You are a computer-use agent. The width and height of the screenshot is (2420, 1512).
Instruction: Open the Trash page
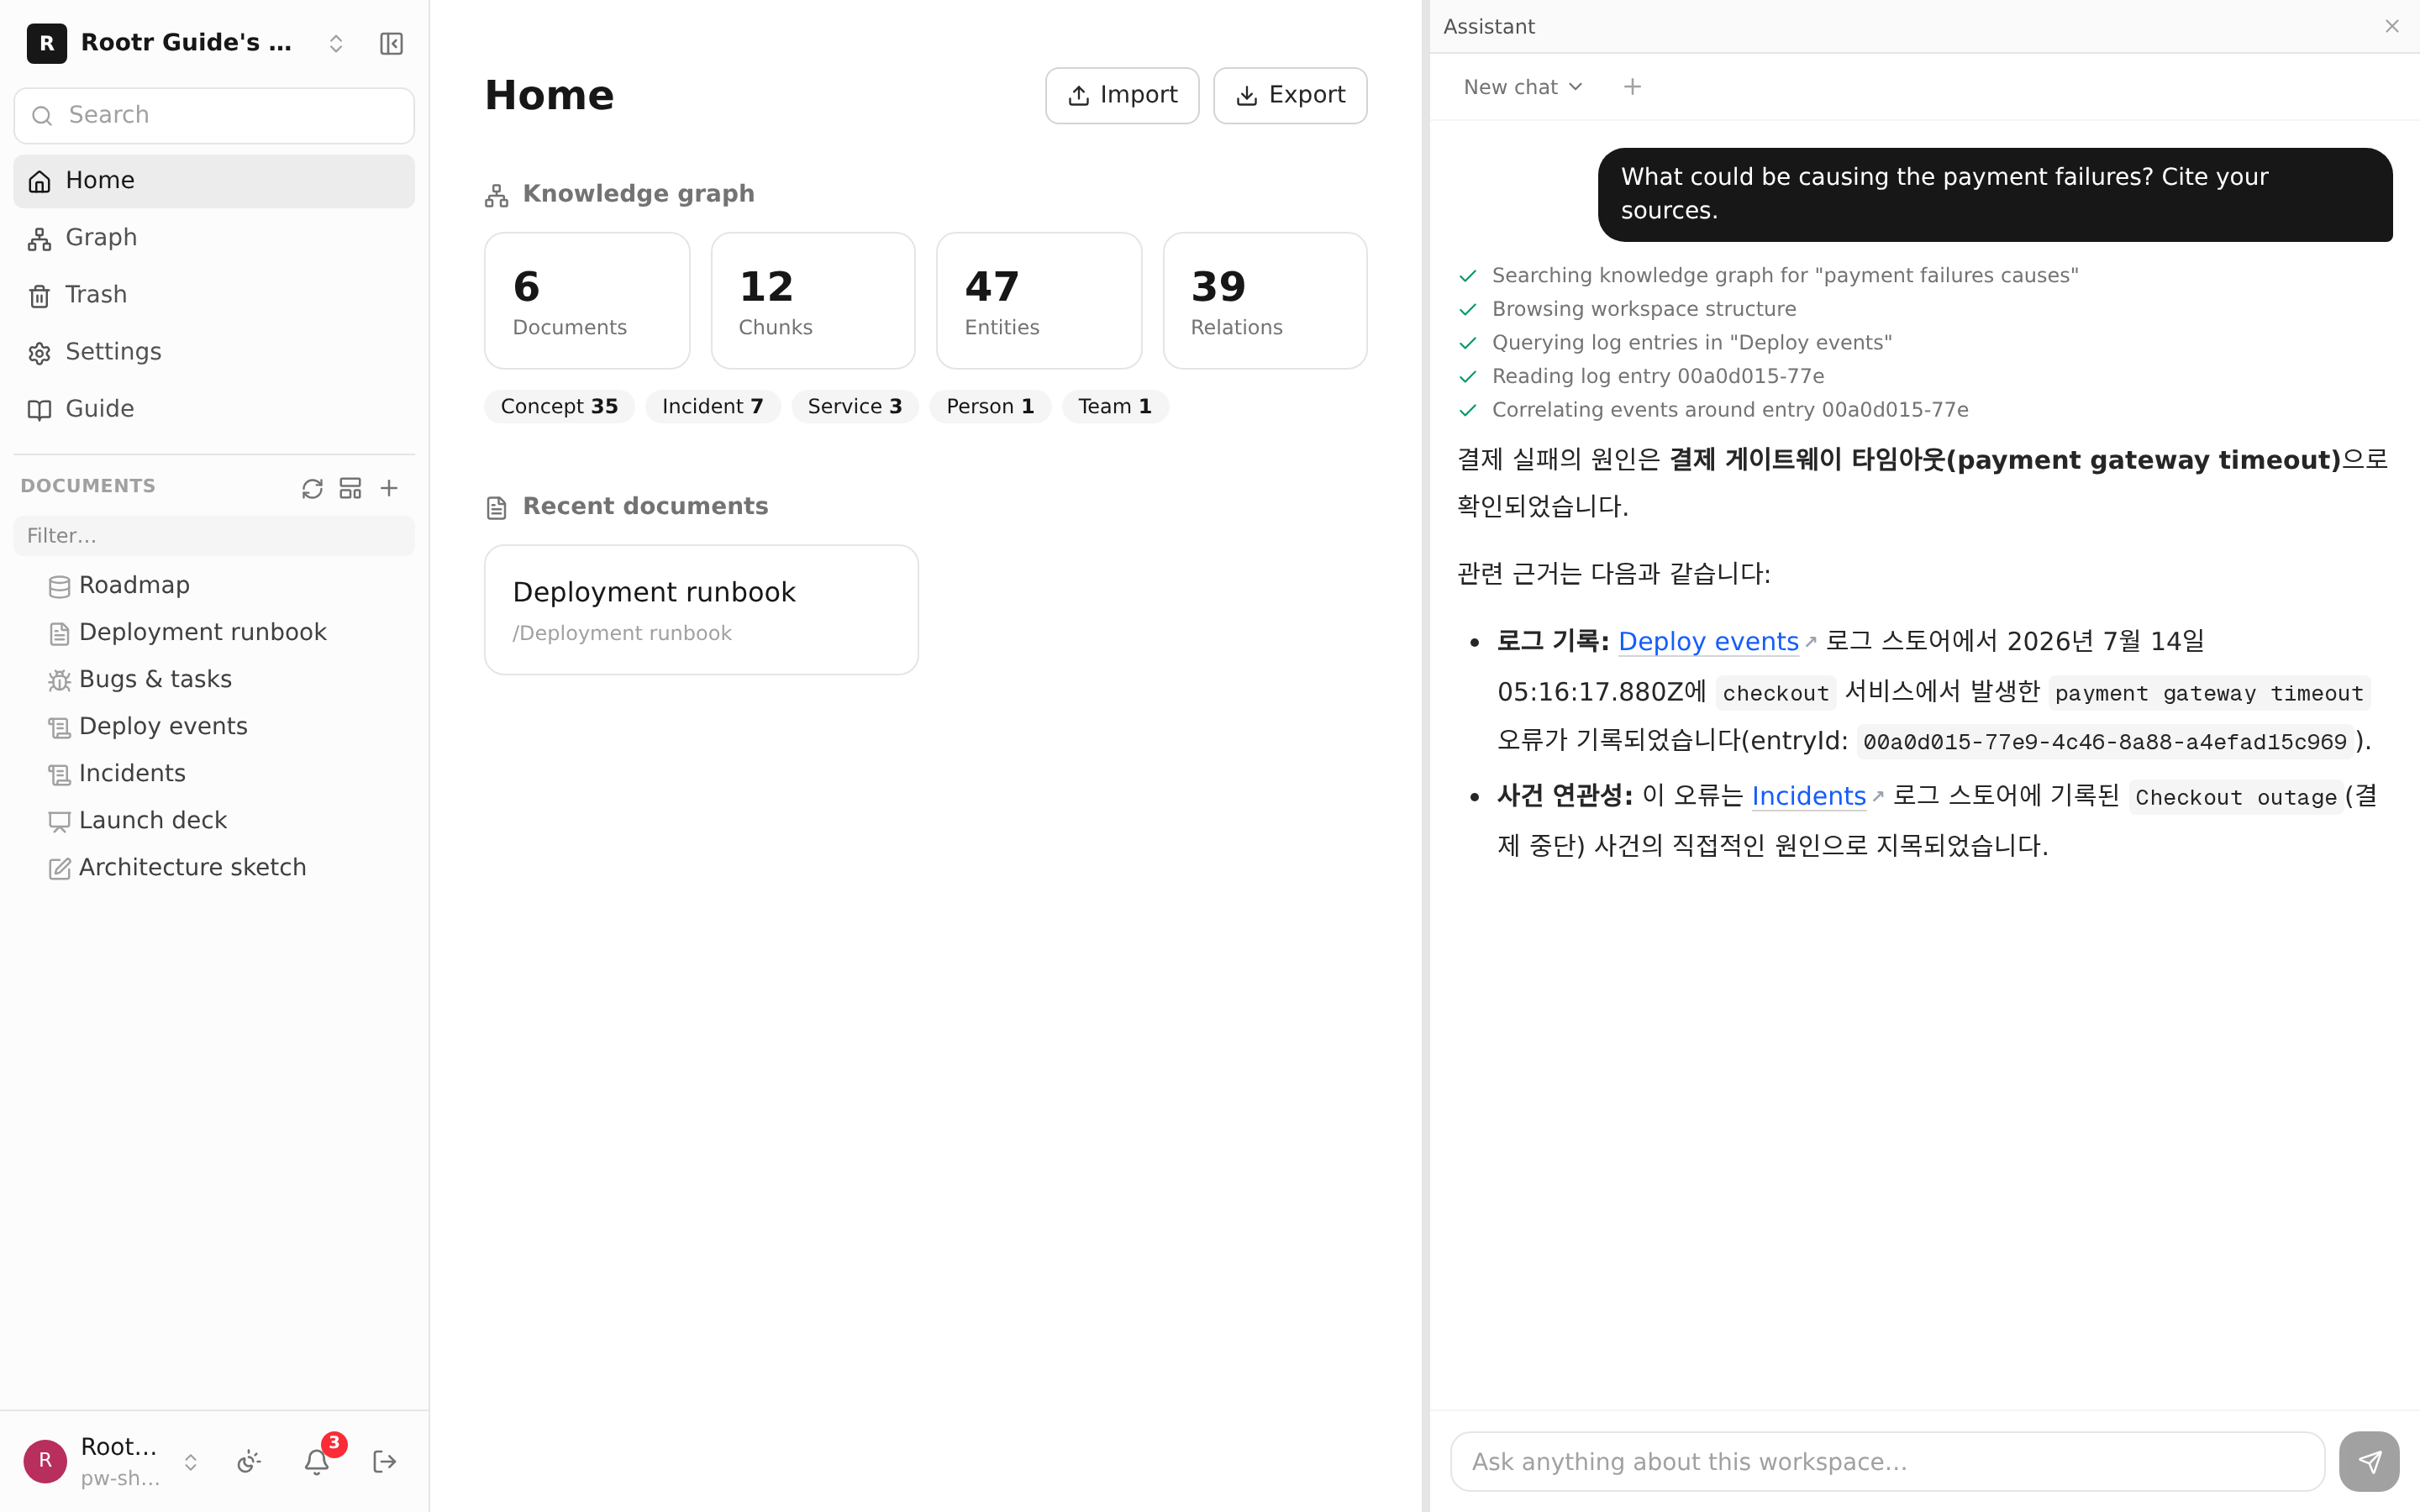214,294
